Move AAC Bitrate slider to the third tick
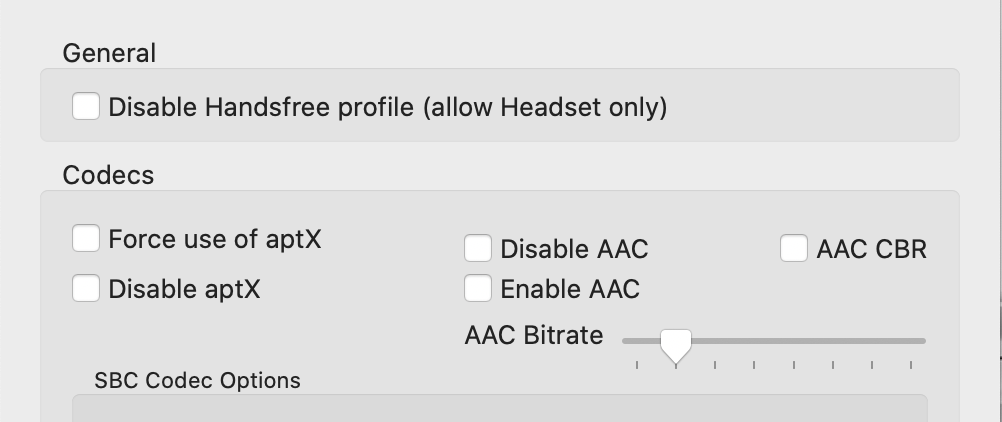The height and width of the screenshot is (422, 1002). (715, 341)
